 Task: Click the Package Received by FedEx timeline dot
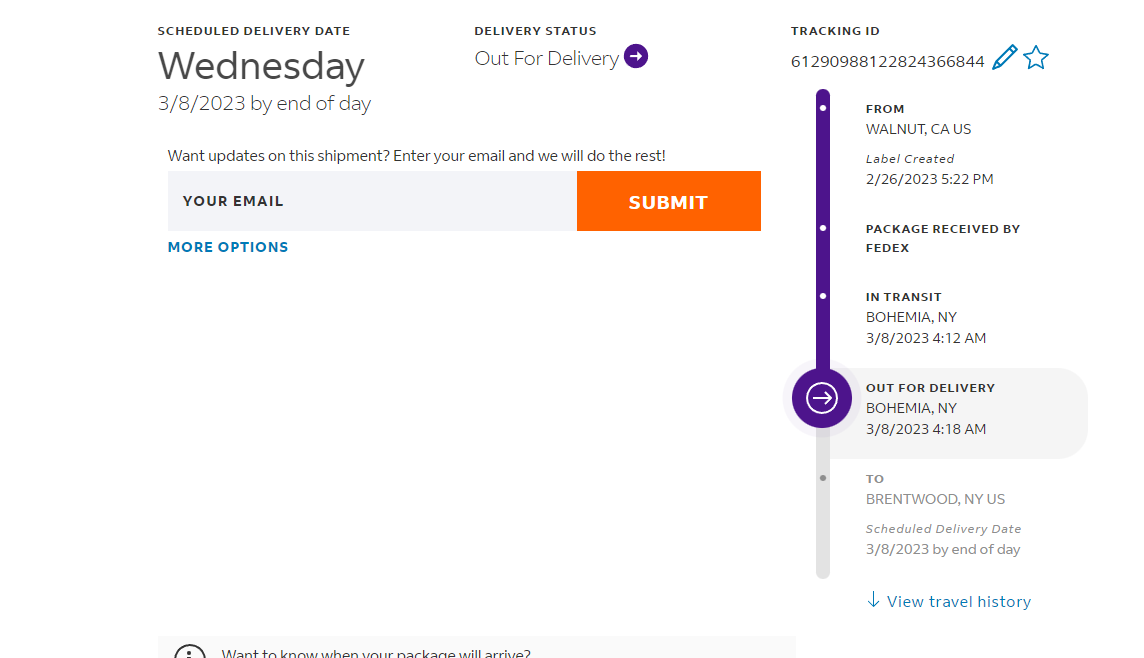pyautogui.click(x=823, y=228)
